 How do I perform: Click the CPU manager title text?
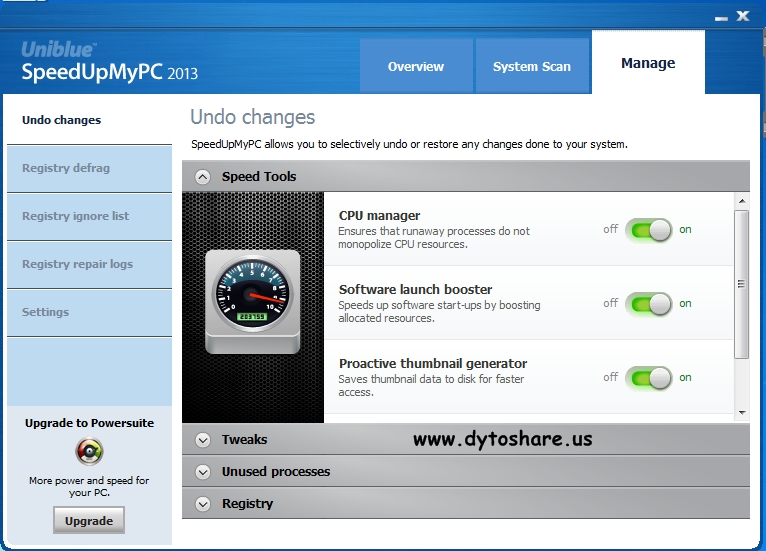(380, 215)
